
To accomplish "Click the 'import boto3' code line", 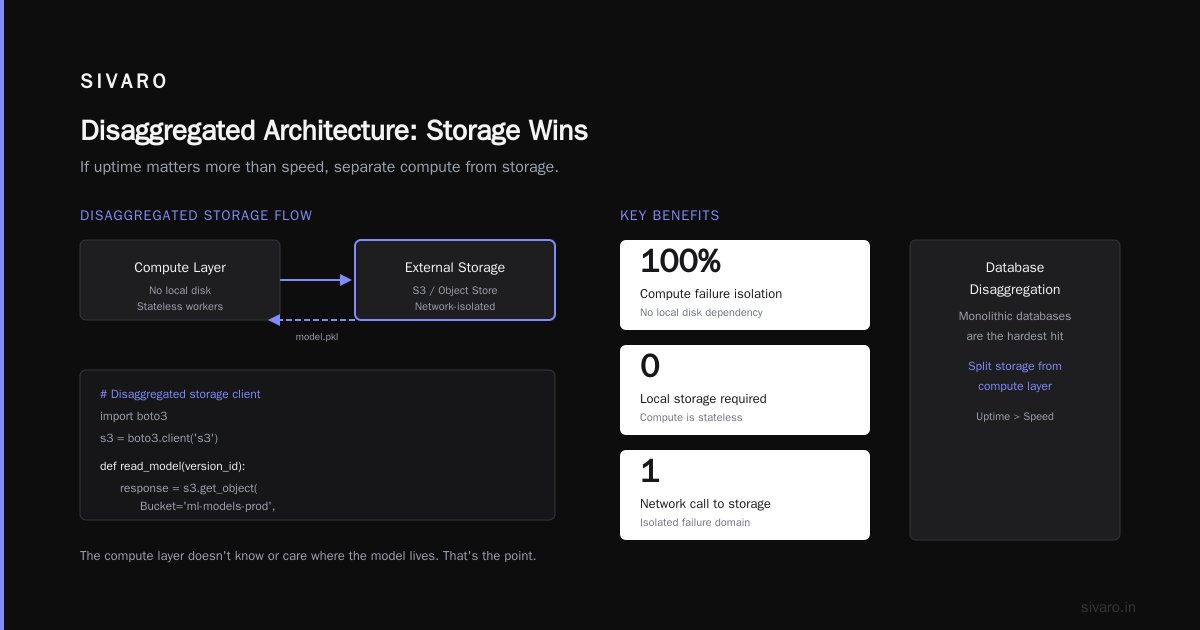I will pyautogui.click(x=134, y=416).
